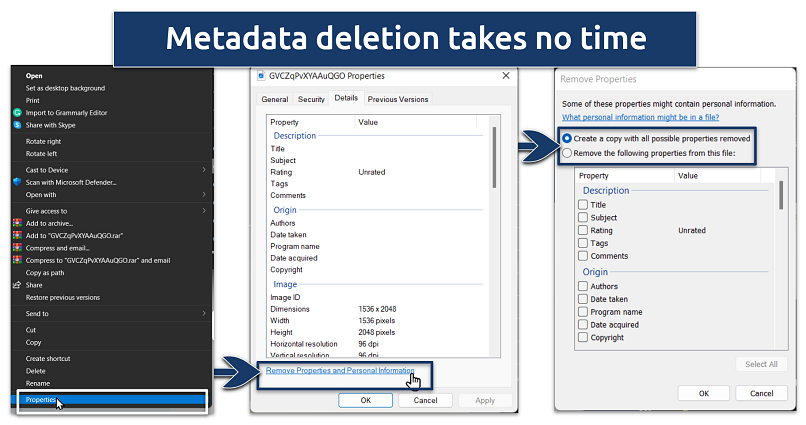Expand the Send to submenu arrow
The width and height of the screenshot is (806, 425).
[203, 313]
